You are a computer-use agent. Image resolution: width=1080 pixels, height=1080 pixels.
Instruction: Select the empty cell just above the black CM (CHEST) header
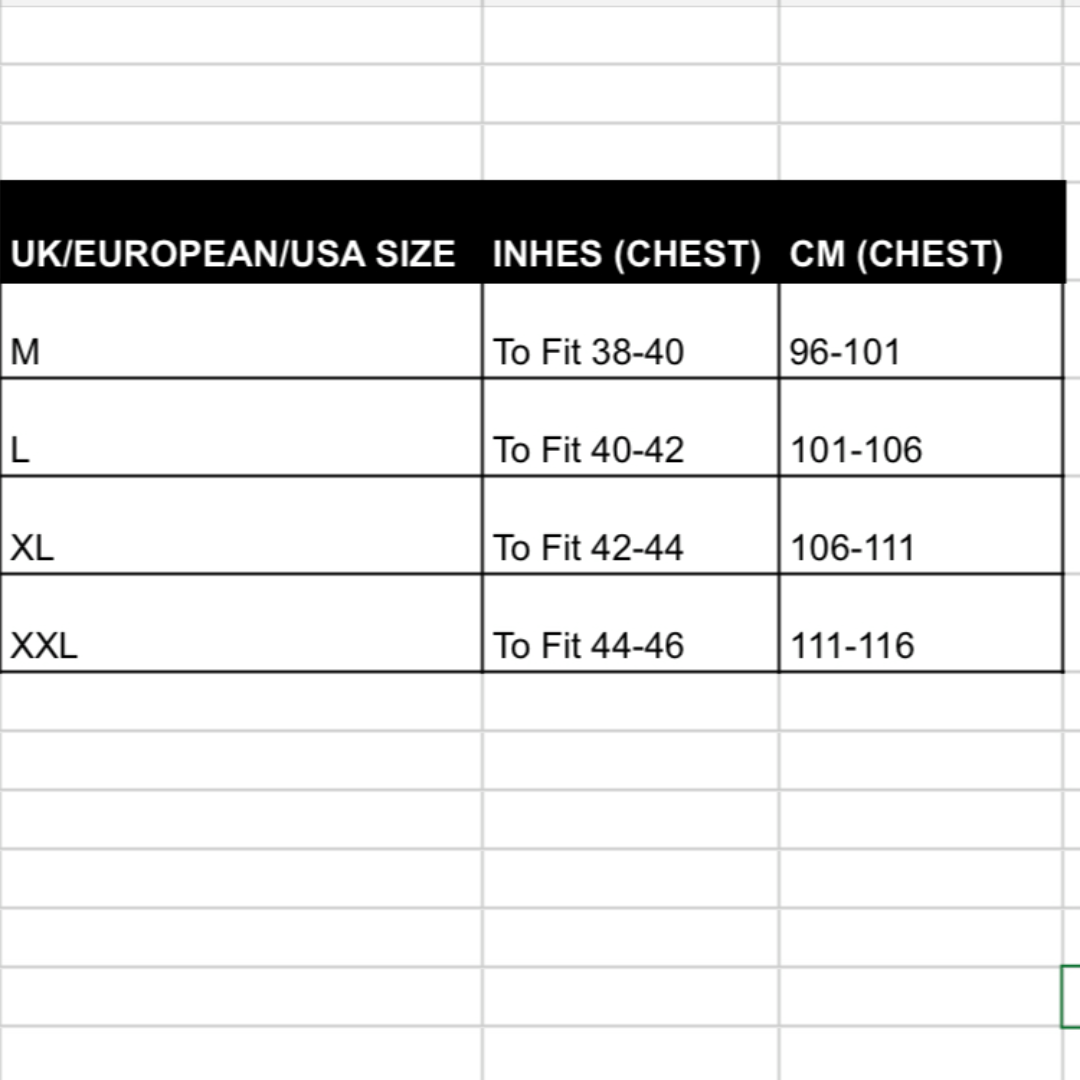click(x=920, y=152)
